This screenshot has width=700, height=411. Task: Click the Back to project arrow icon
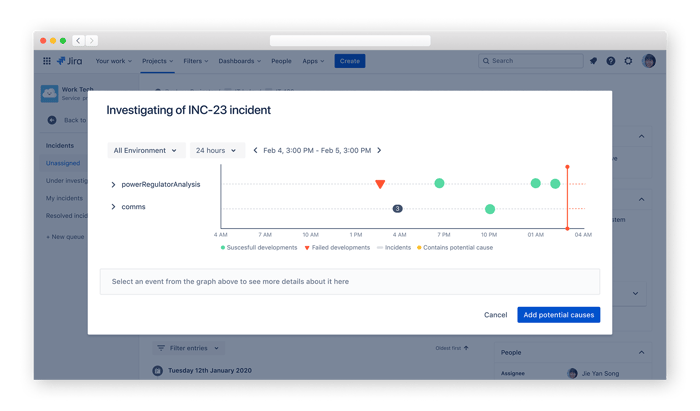pyautogui.click(x=52, y=120)
